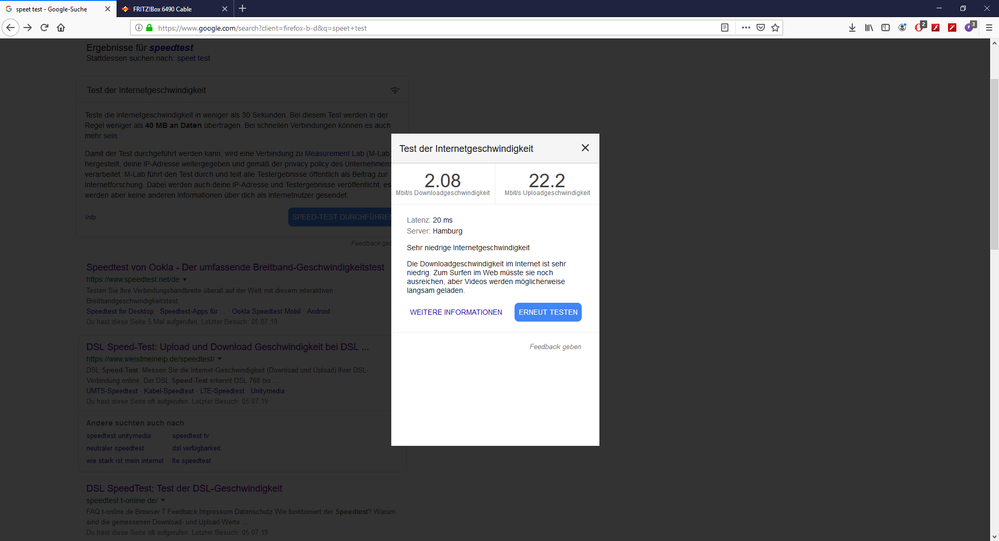Search for 'neutraler speedtest' suggestion
The height and width of the screenshot is (541, 999).
pos(115,448)
